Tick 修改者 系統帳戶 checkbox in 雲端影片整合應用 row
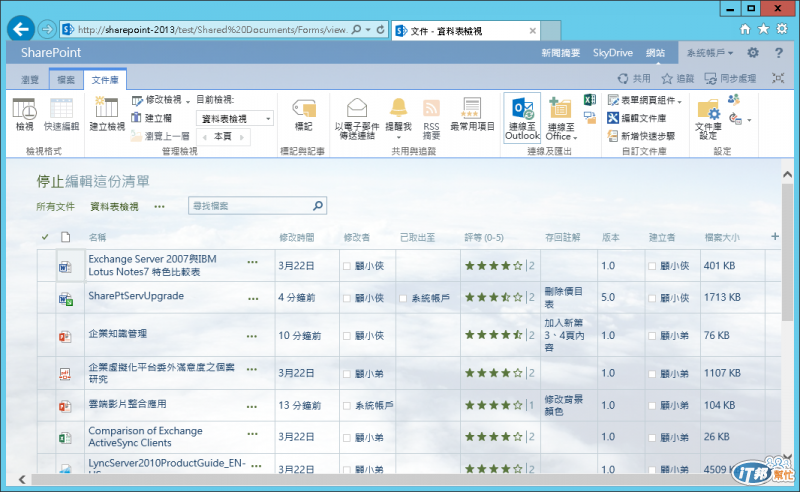 pos(347,406)
